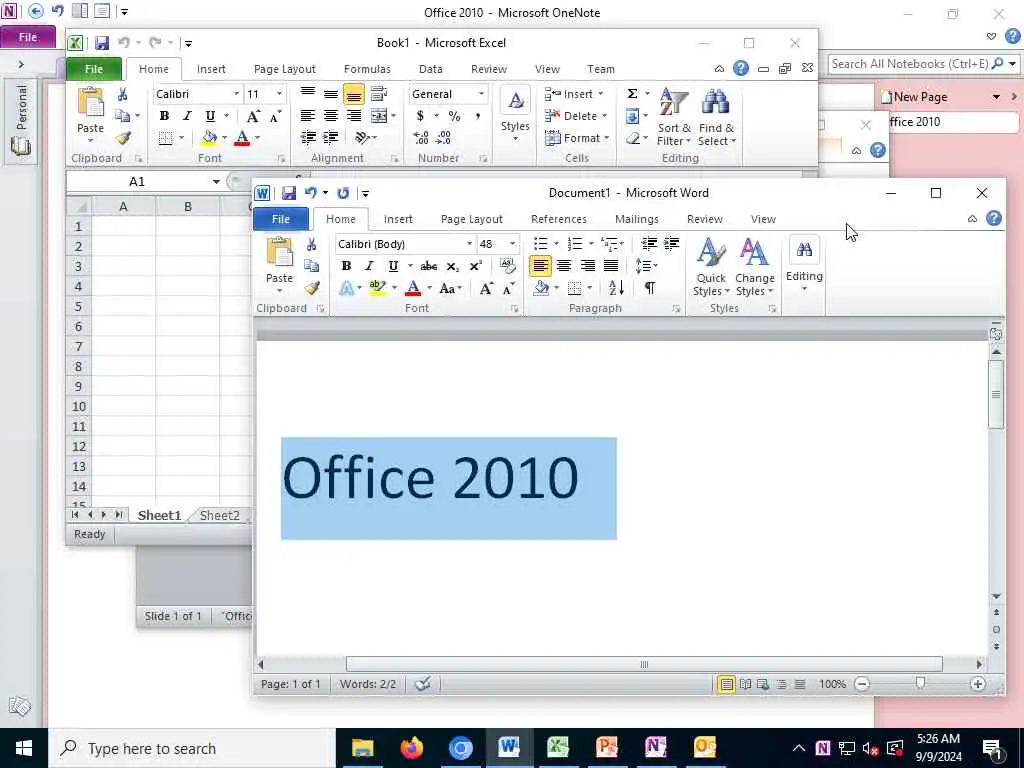Click Subscript button in Word
The width and height of the screenshot is (1024, 768).
[x=452, y=266]
